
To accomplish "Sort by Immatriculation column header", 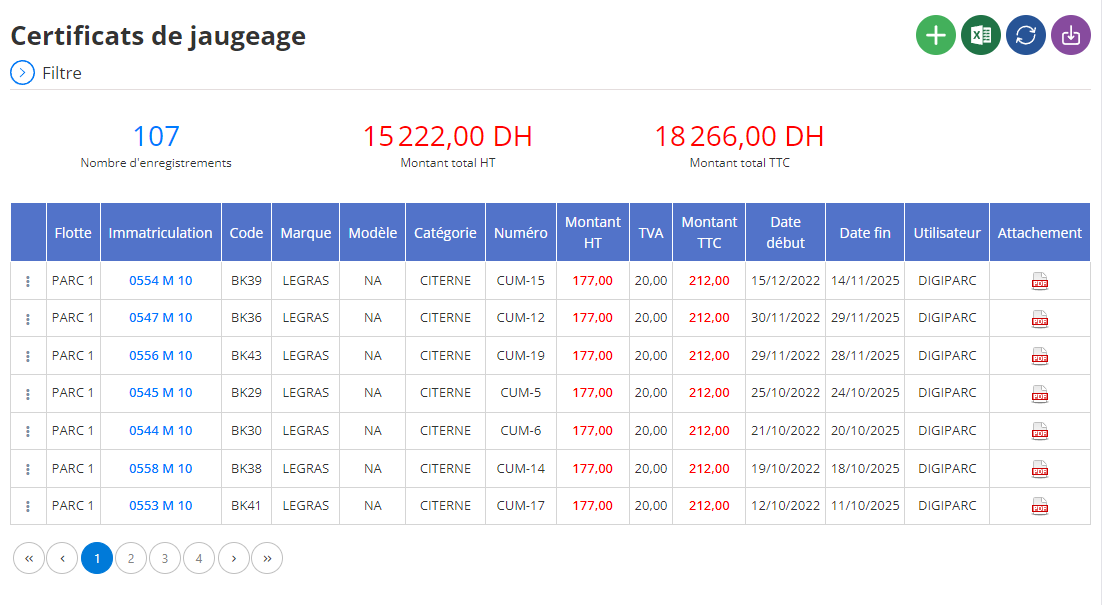I will pos(160,233).
